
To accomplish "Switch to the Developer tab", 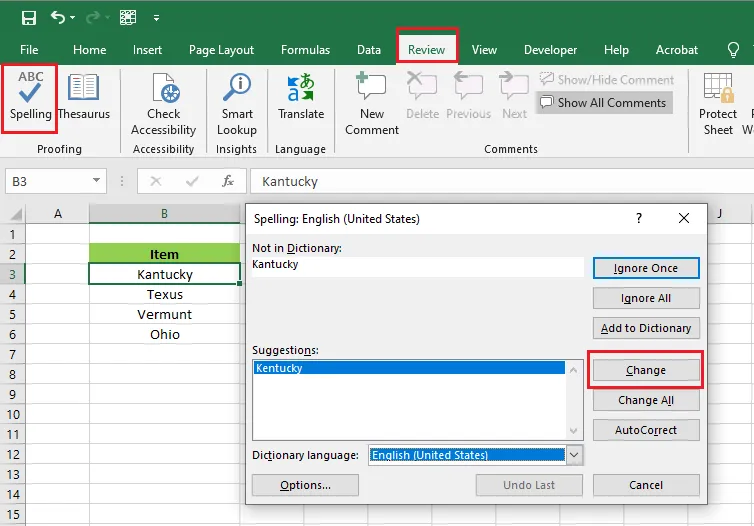I will (550, 50).
